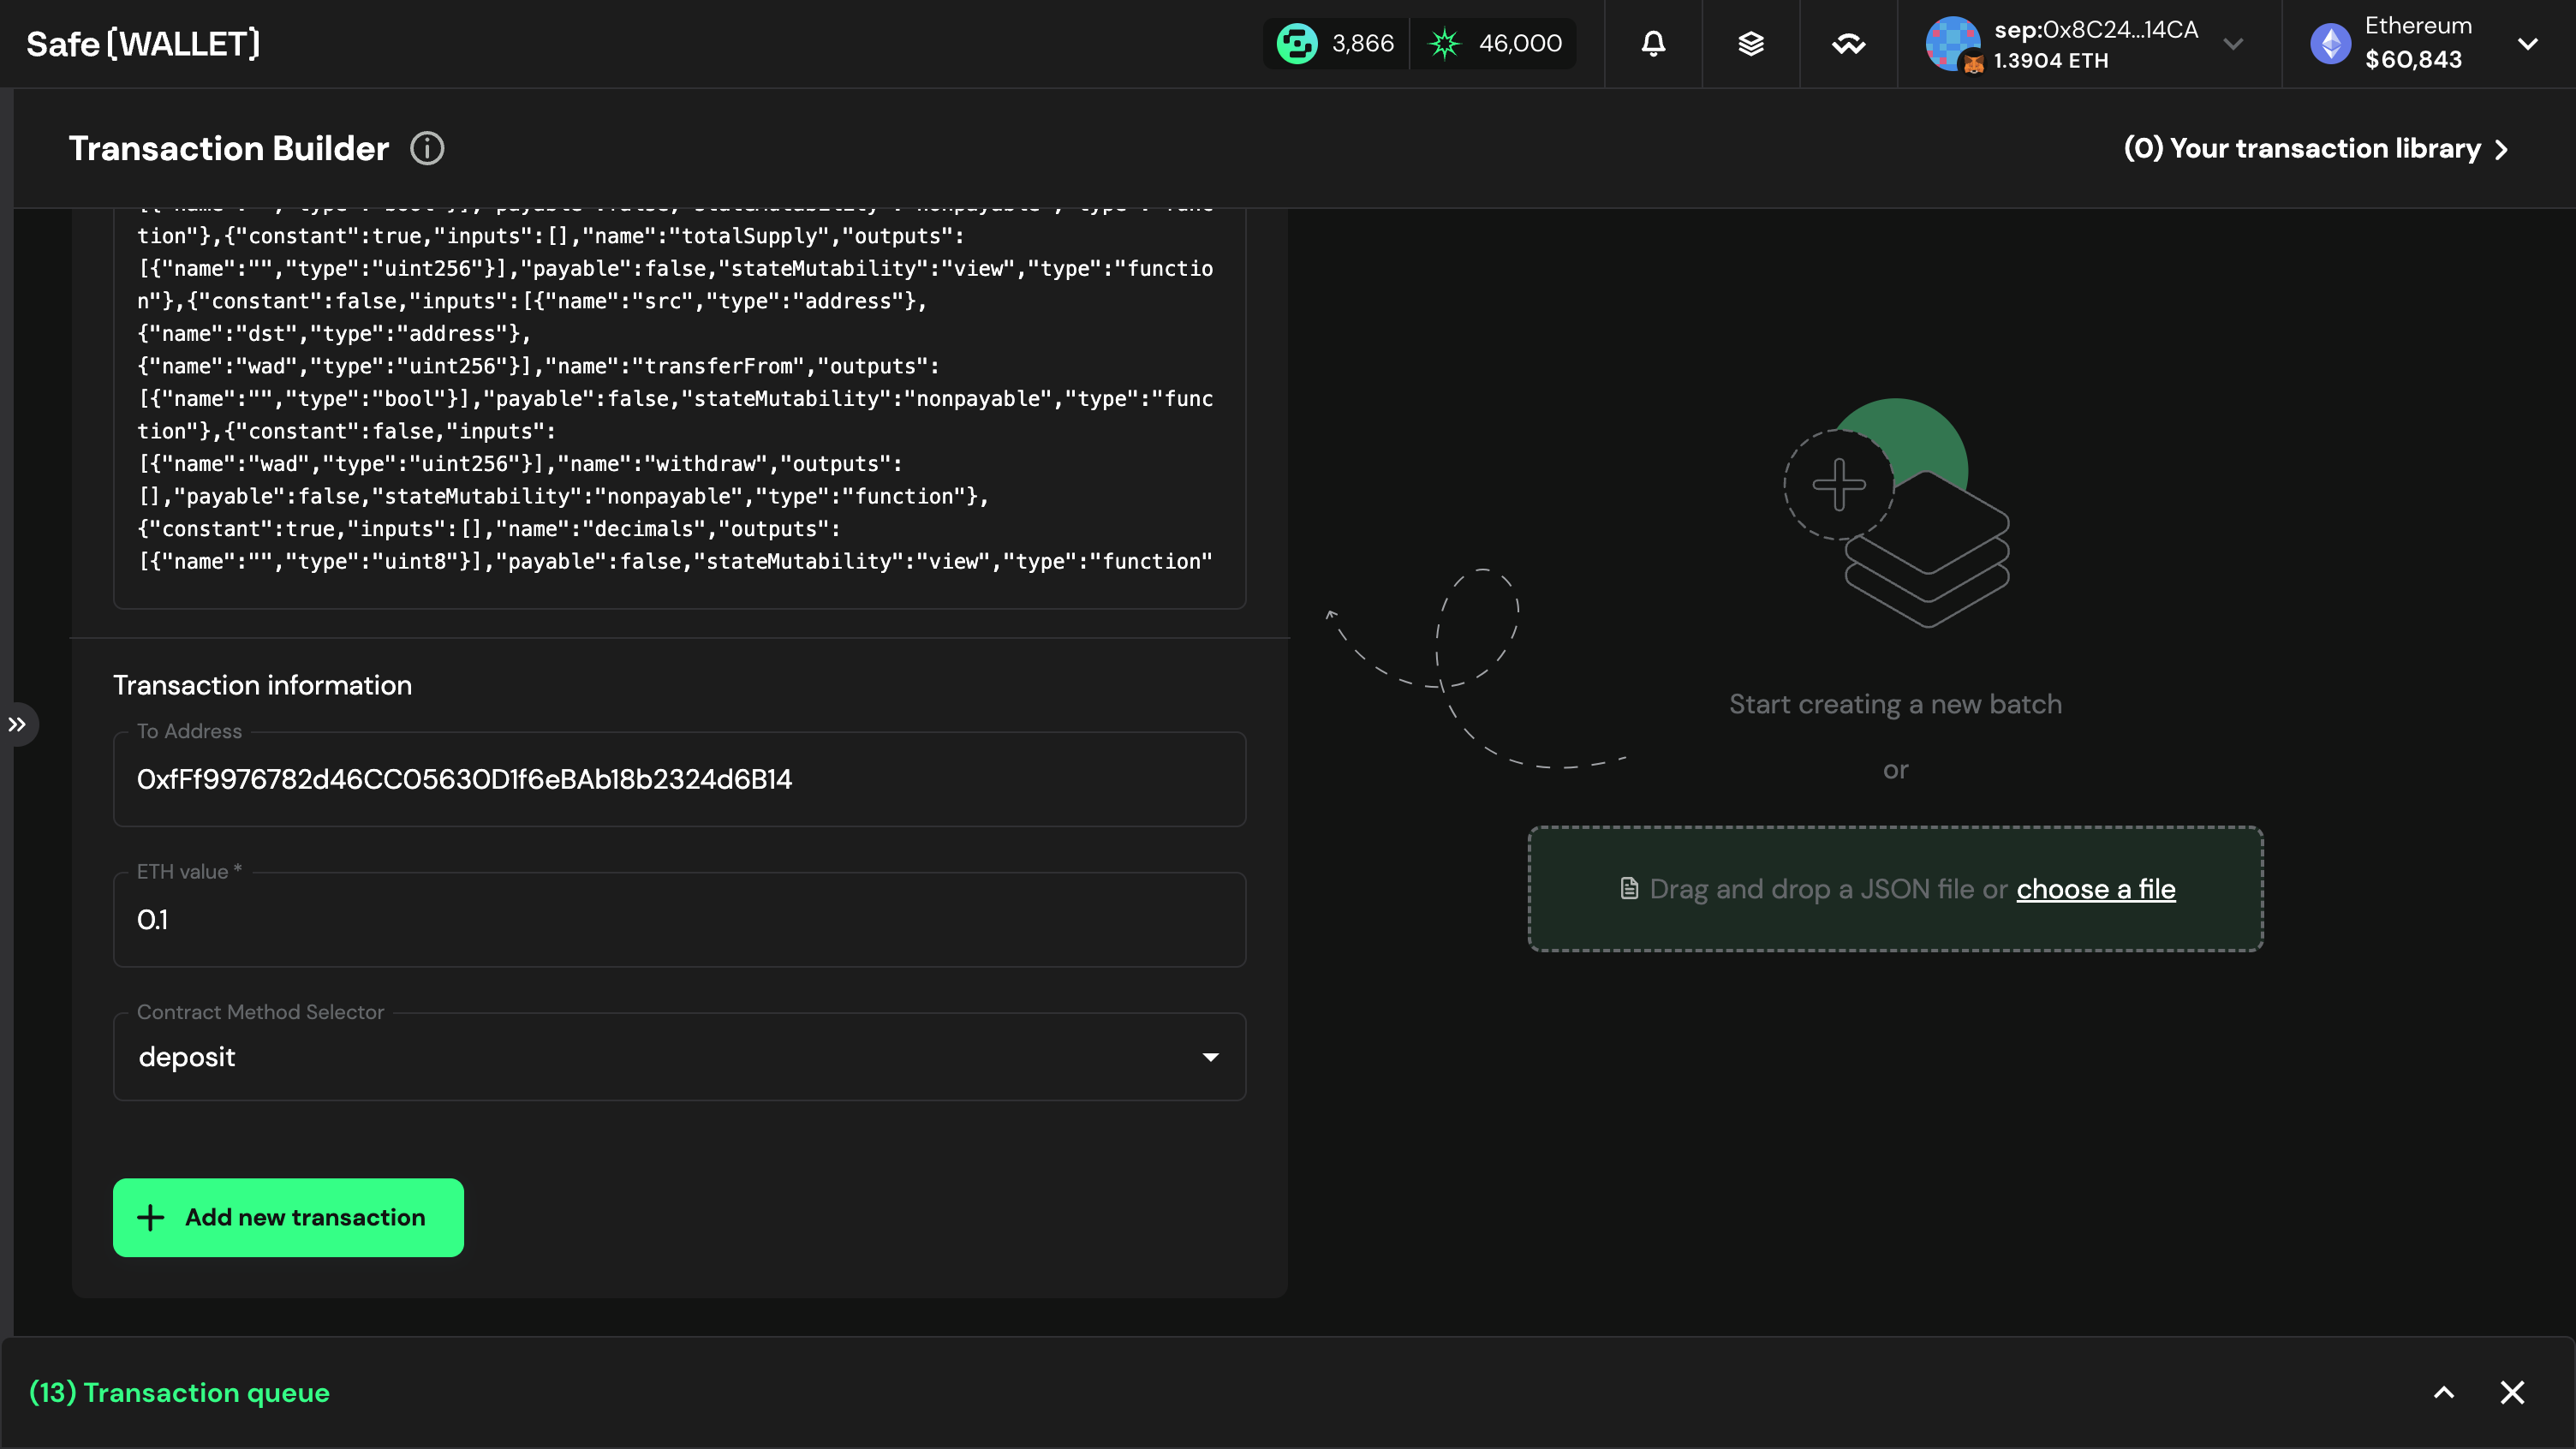Click the choose a file link
The image size is (2576, 1449).
point(2095,888)
